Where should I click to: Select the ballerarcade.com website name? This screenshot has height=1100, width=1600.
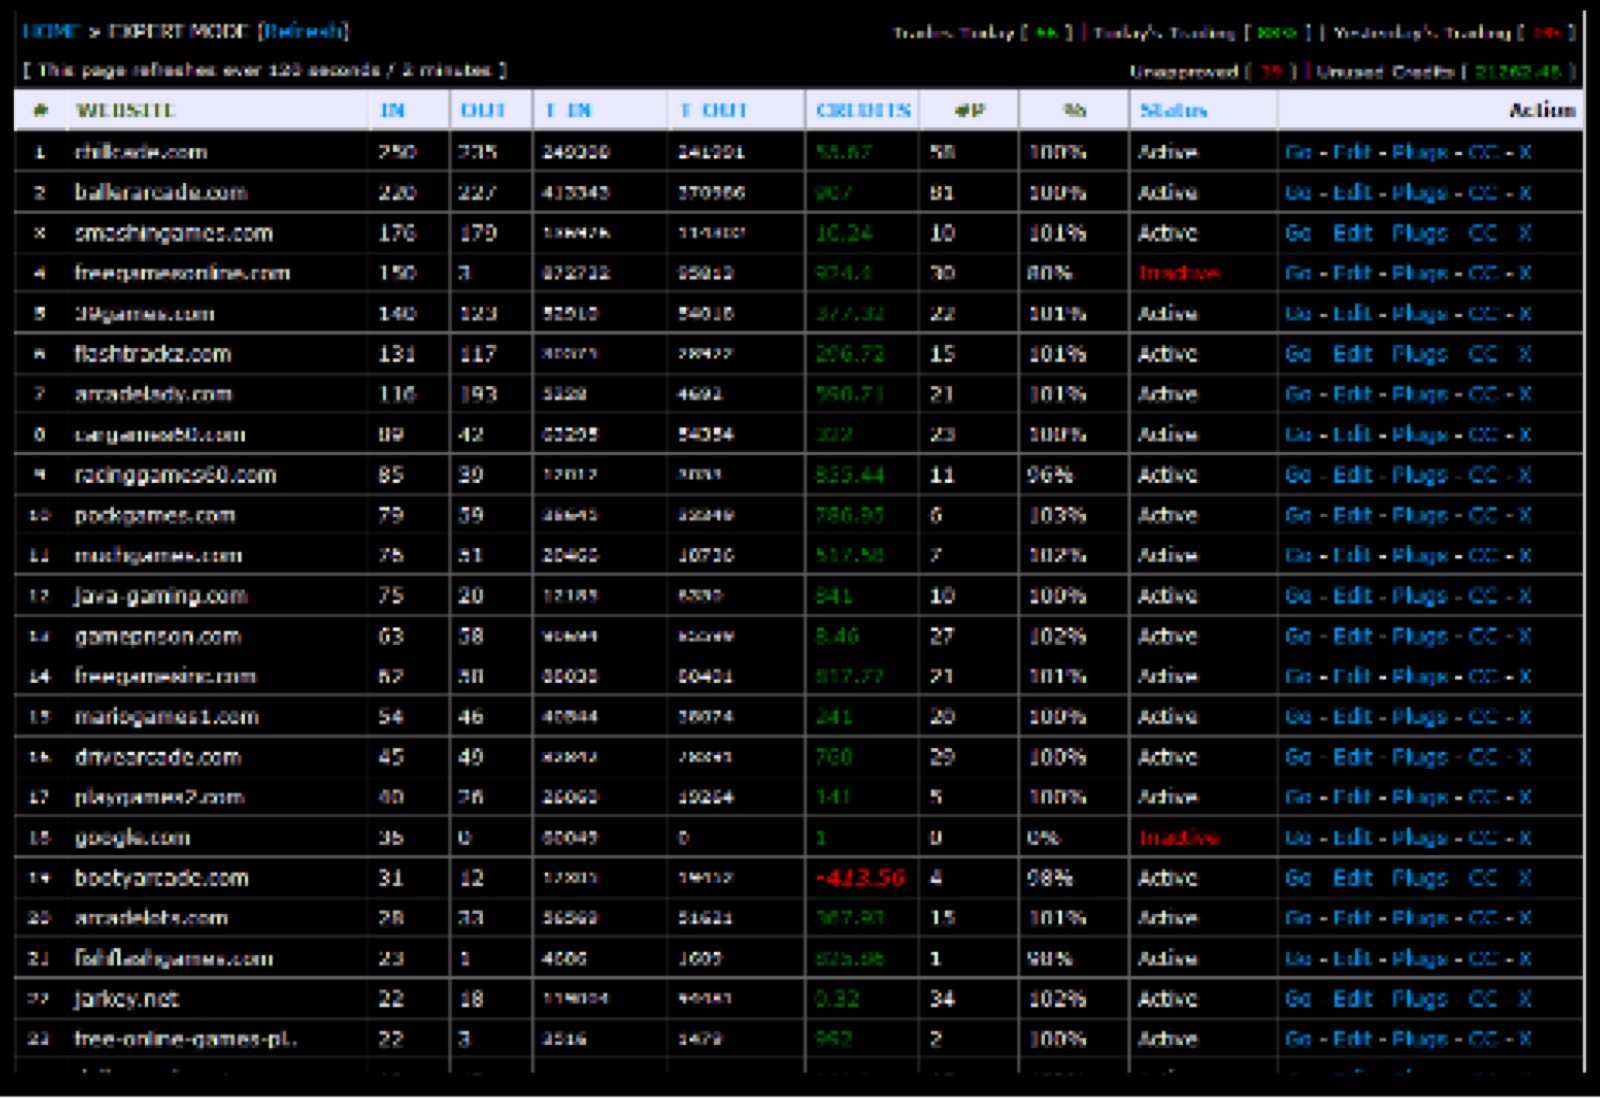(x=161, y=192)
